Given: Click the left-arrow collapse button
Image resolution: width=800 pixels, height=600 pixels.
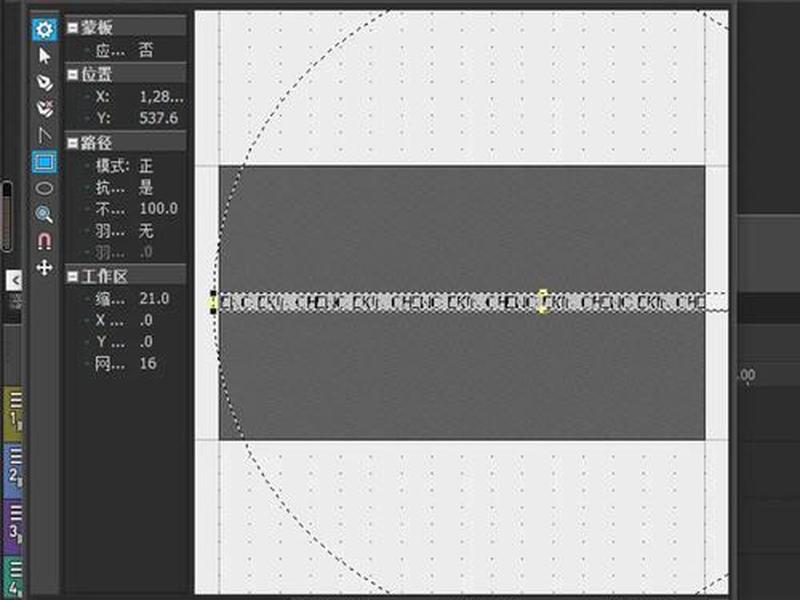Looking at the screenshot, I should (15, 280).
